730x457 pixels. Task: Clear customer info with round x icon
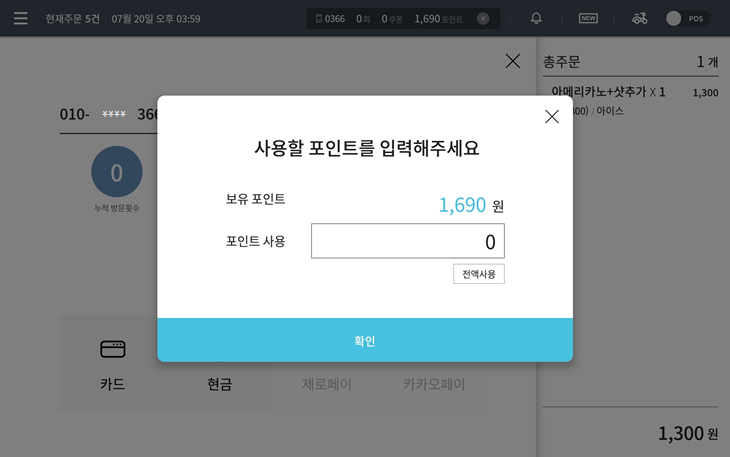click(483, 19)
